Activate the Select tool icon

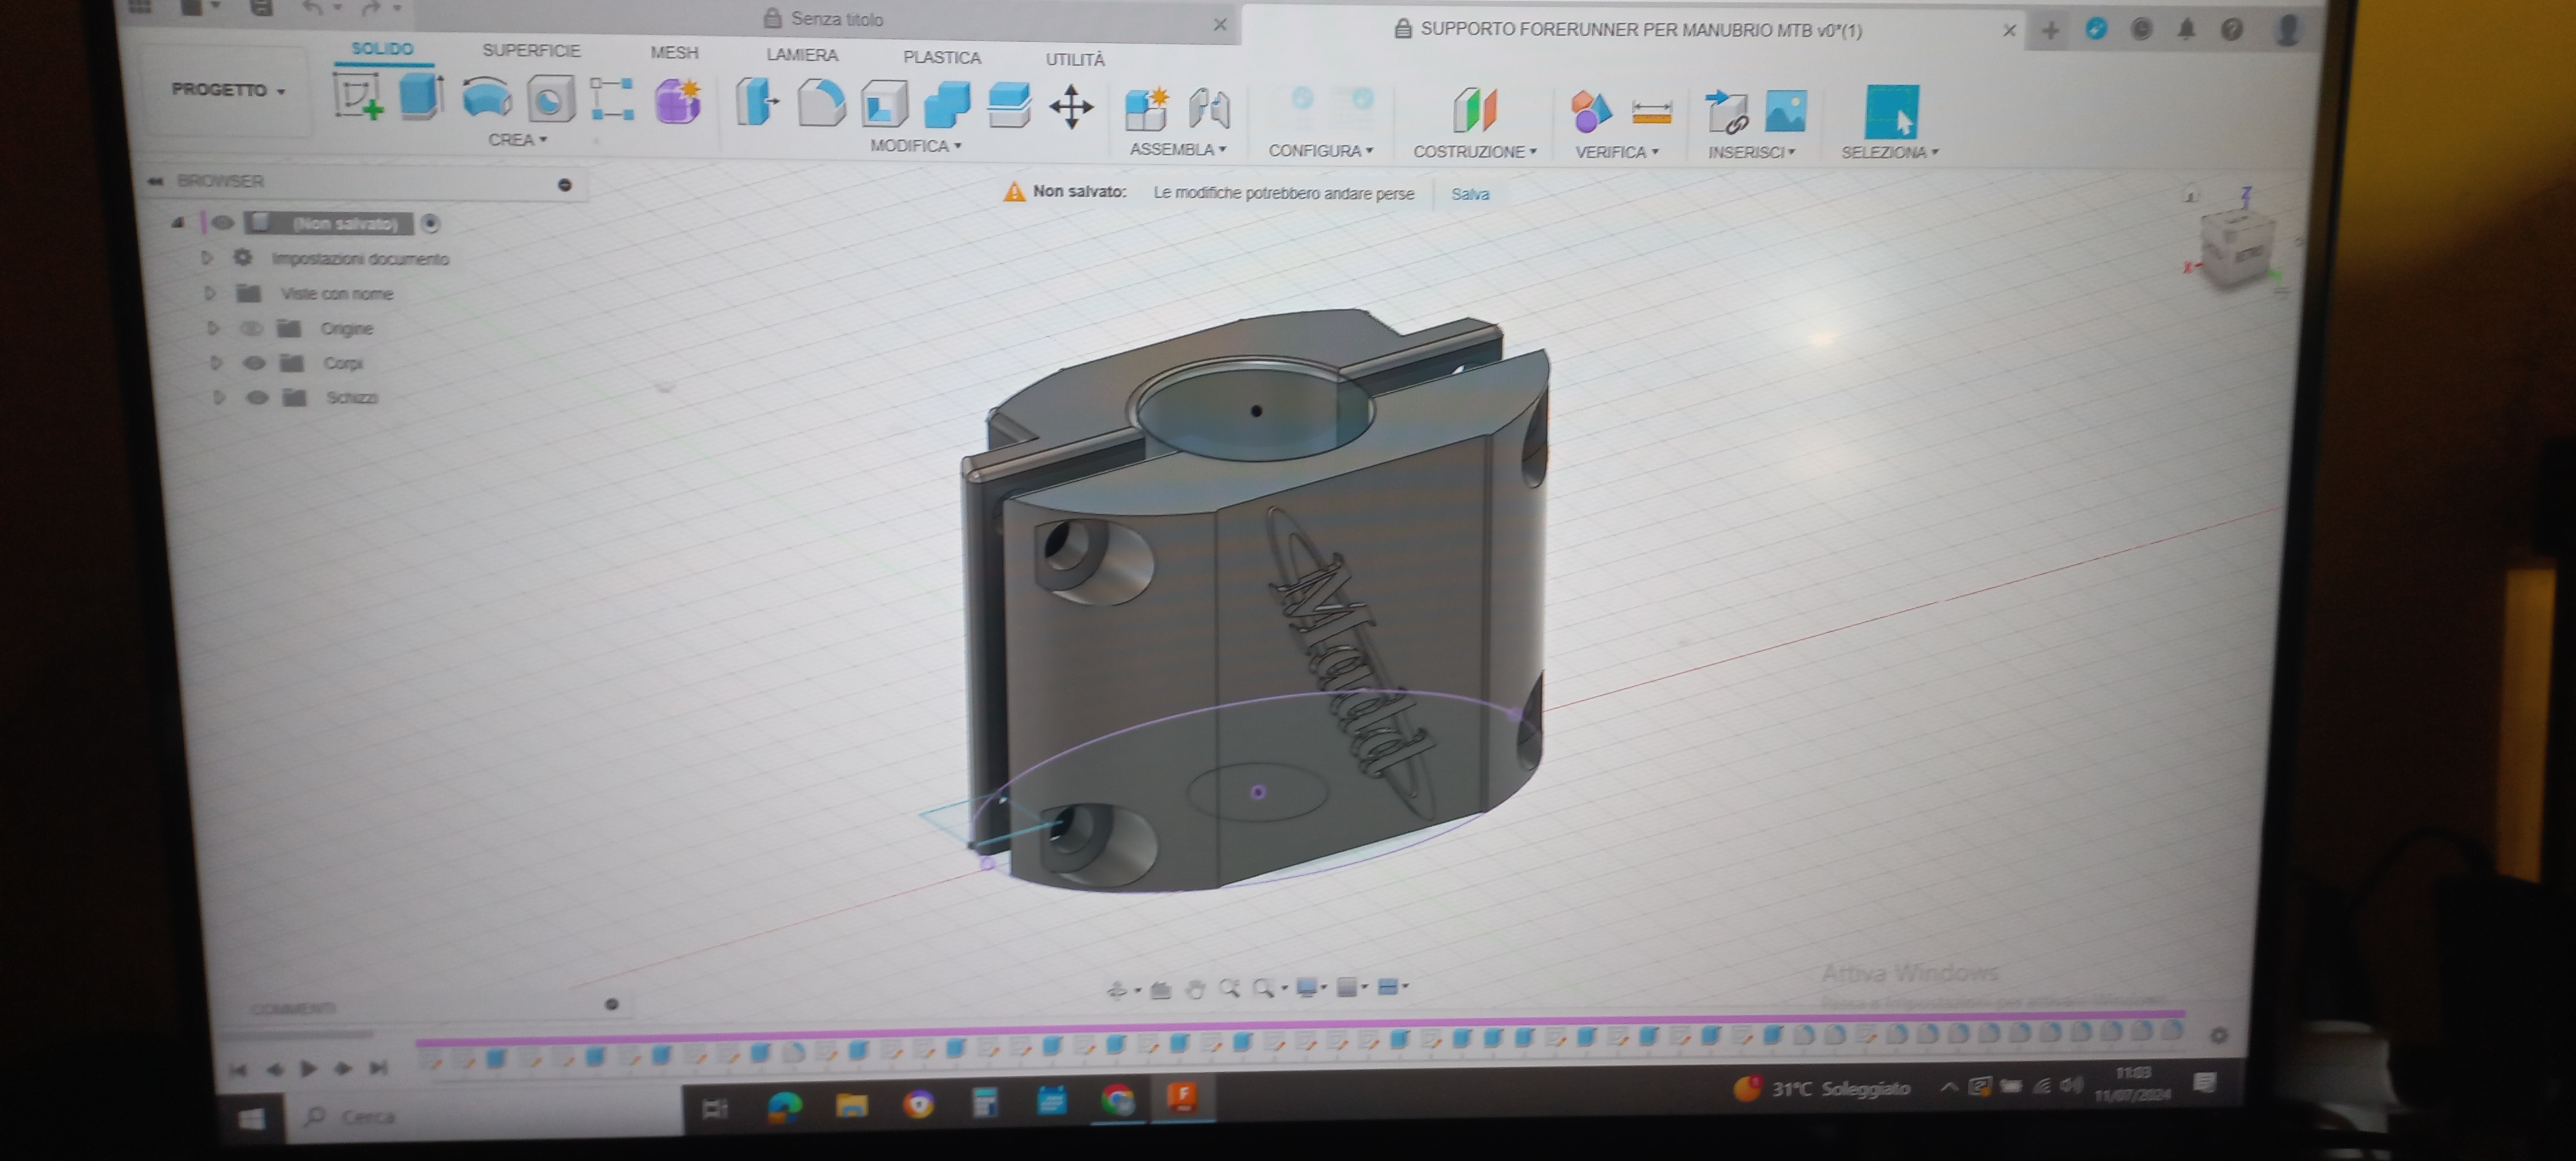coord(1892,112)
